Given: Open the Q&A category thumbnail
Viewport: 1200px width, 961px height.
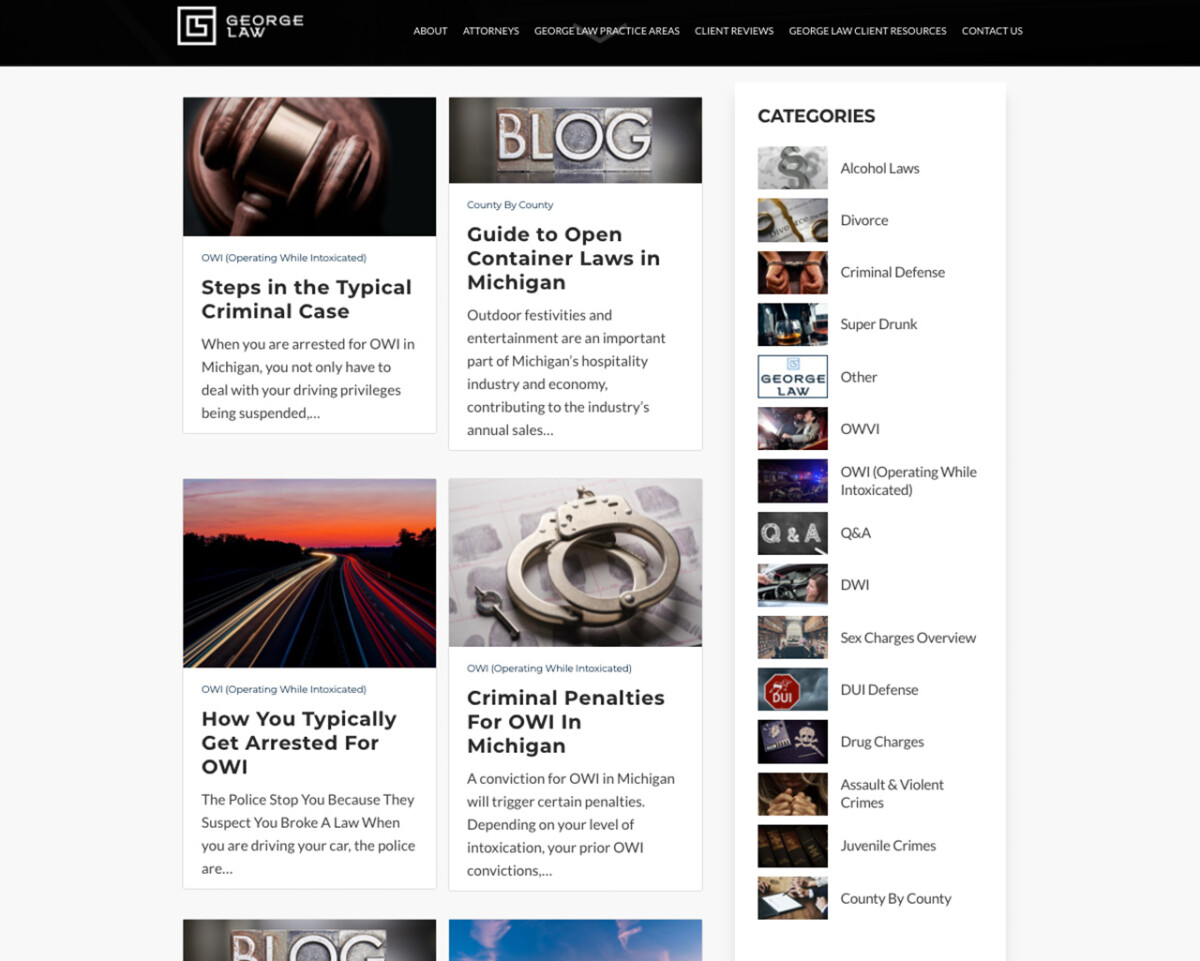Looking at the screenshot, I should [792, 533].
